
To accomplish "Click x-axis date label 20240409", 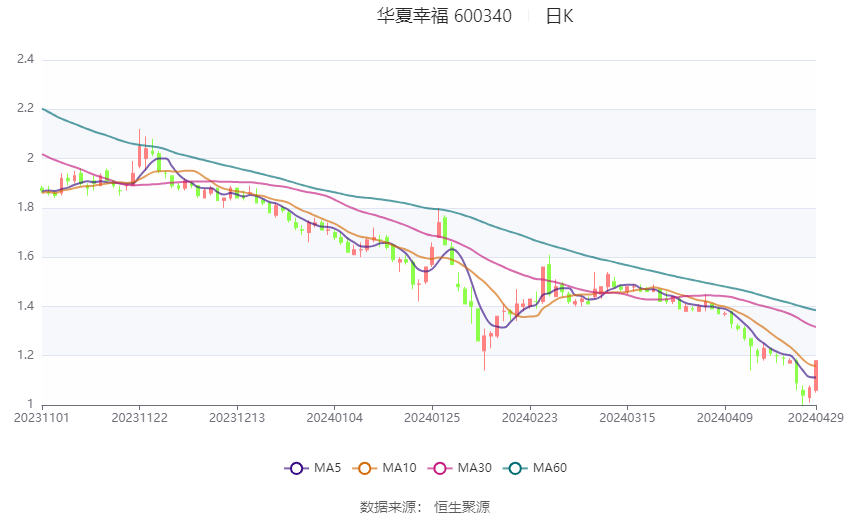I will tap(725, 418).
